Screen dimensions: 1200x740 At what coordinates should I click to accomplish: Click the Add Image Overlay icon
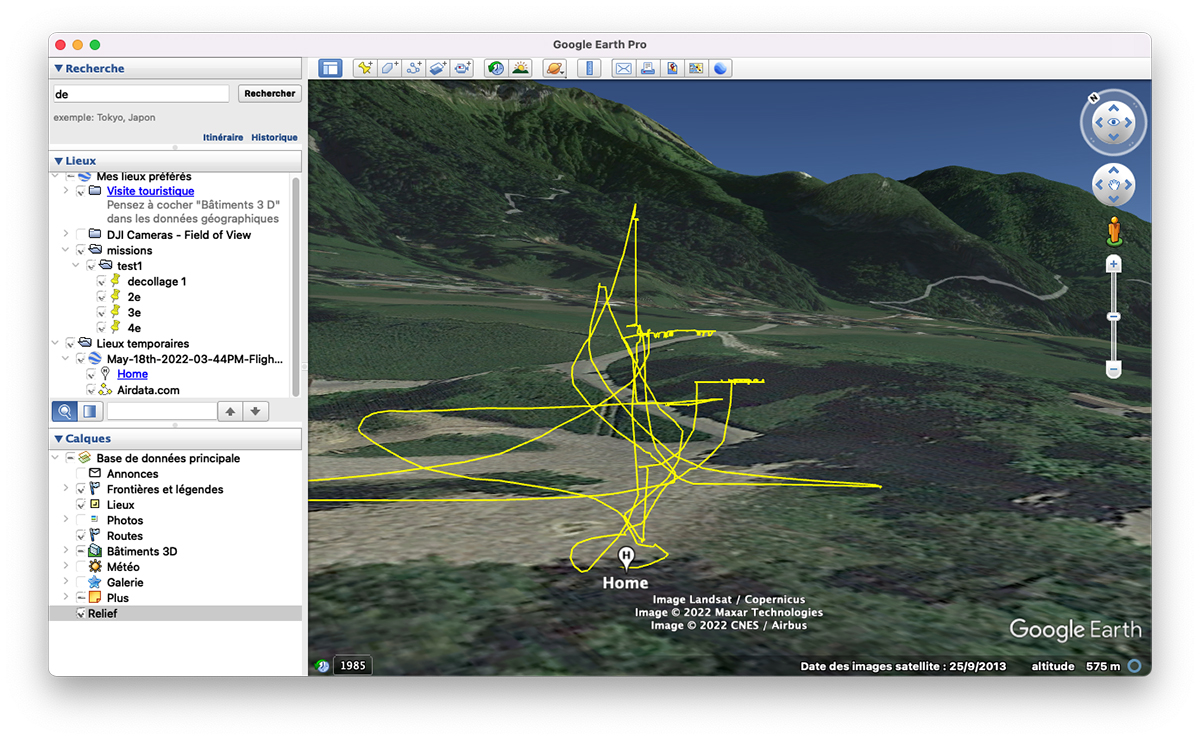click(x=438, y=68)
